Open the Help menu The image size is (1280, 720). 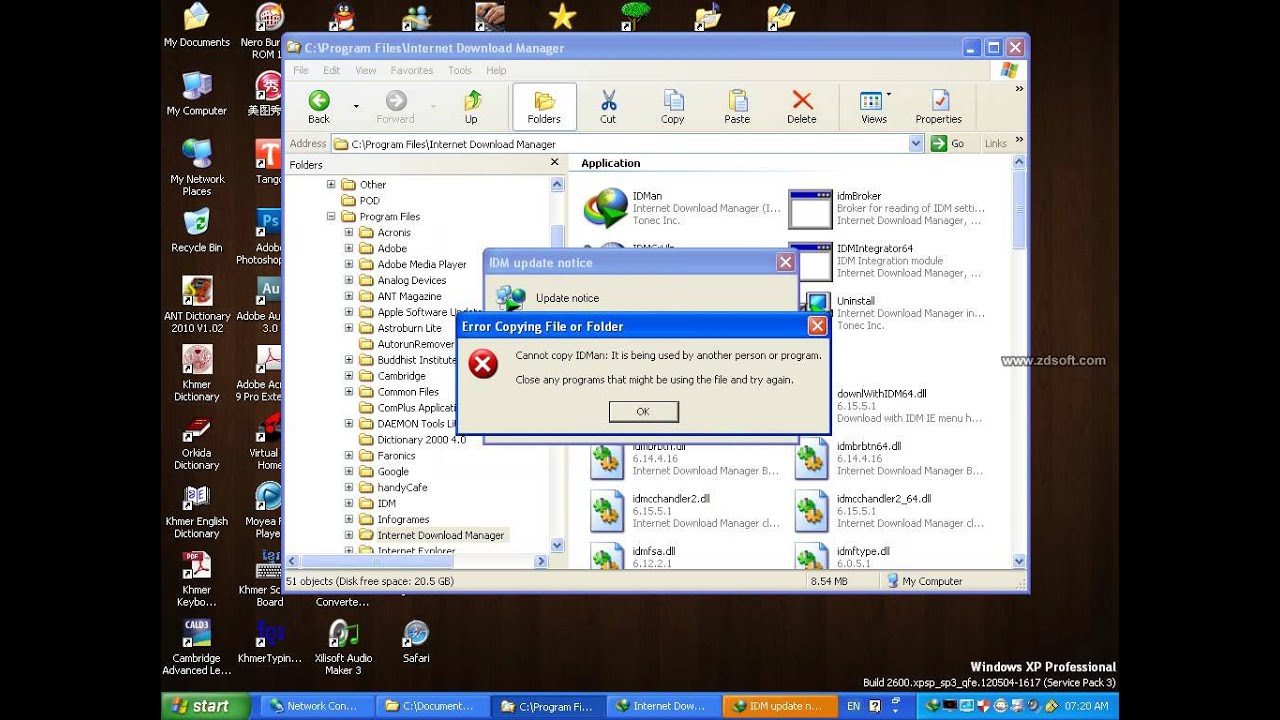pos(496,71)
